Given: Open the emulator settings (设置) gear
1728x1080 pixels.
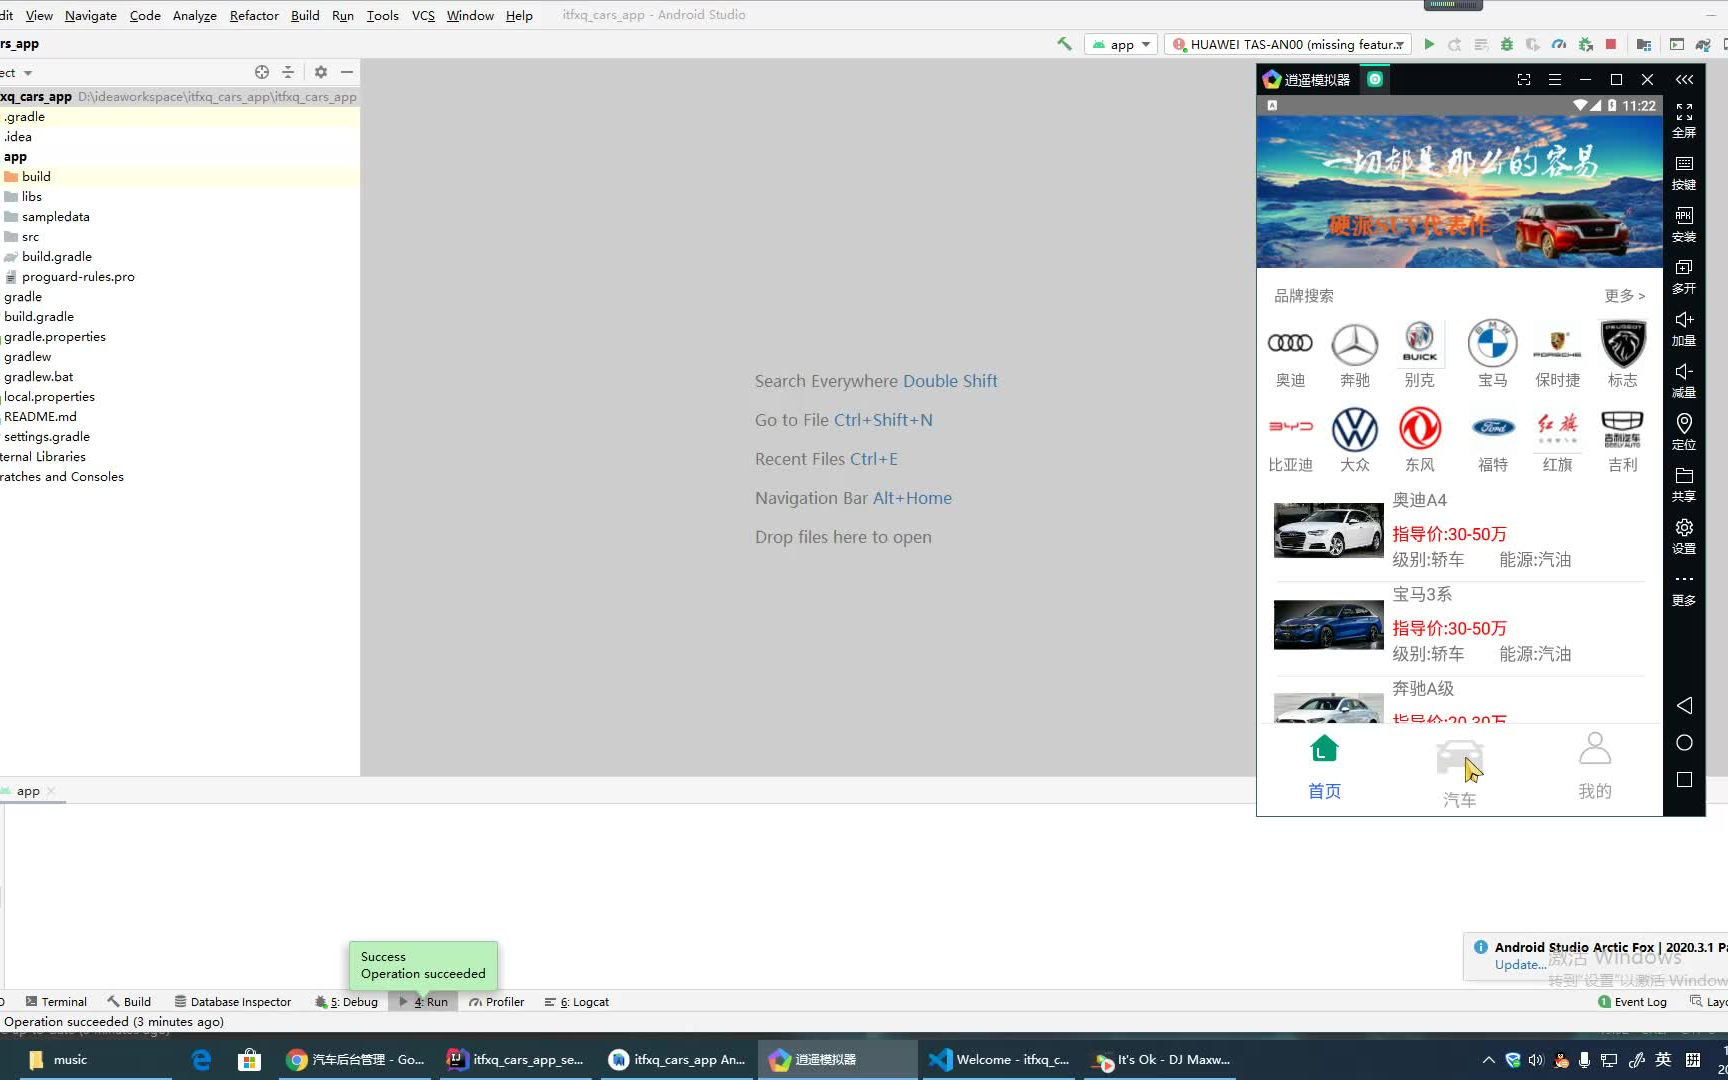Looking at the screenshot, I should 1684,536.
